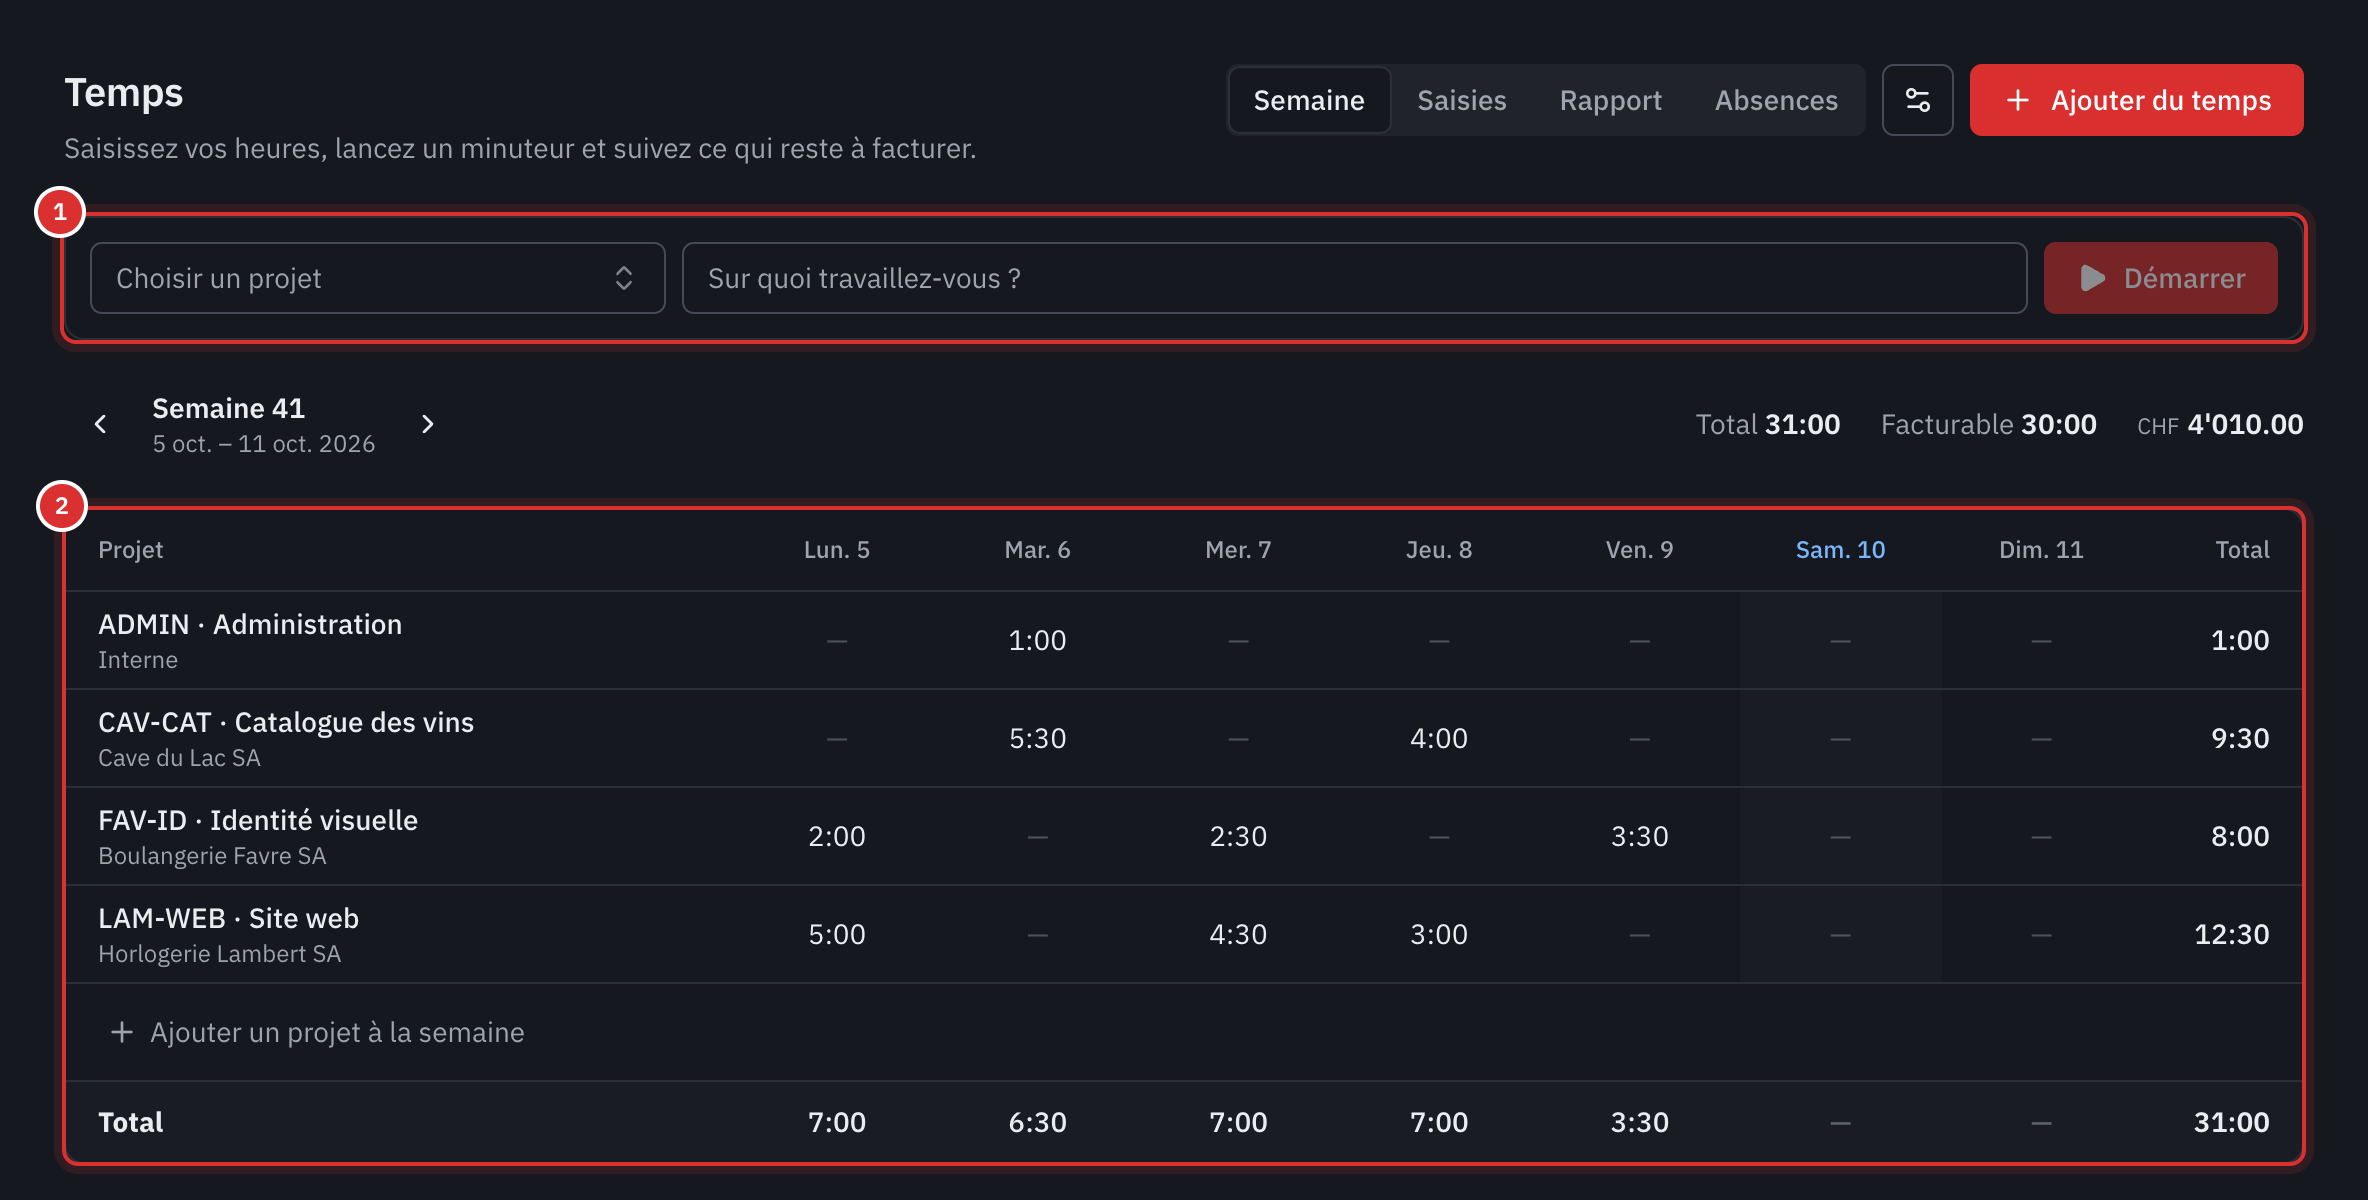Start timer with Démarrer button
The image size is (2368, 1200).
2160,278
